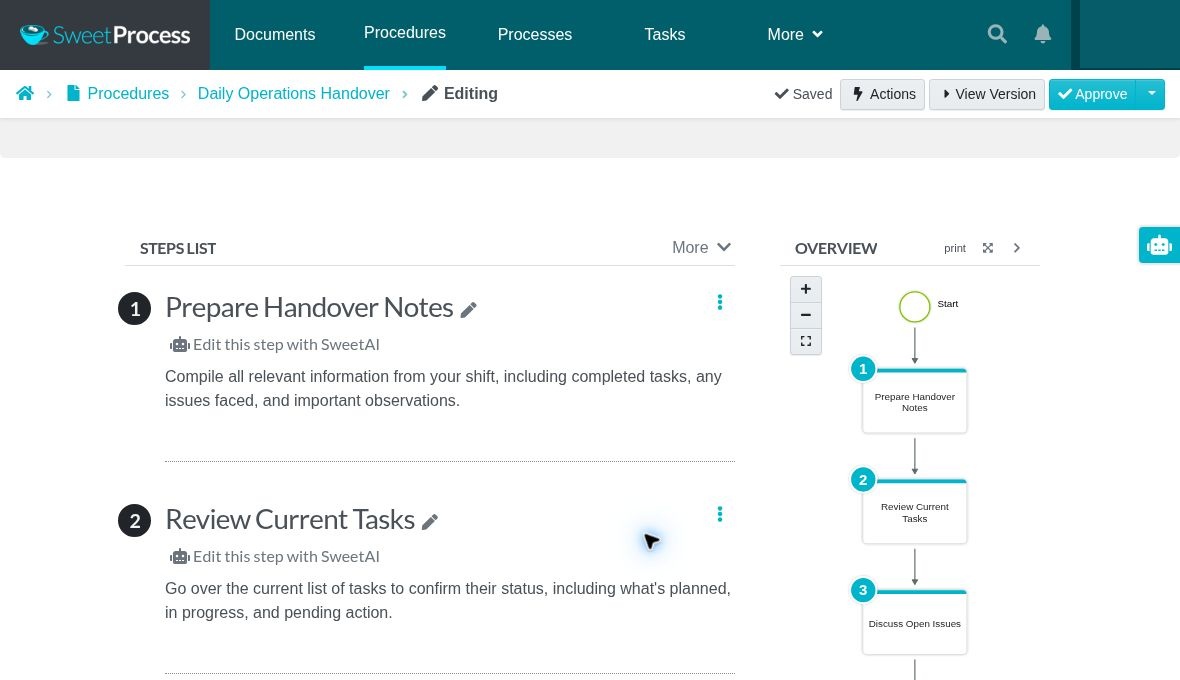Viewport: 1180px width, 680px height.
Task: Go to home via house icon
Action: [x=25, y=93]
